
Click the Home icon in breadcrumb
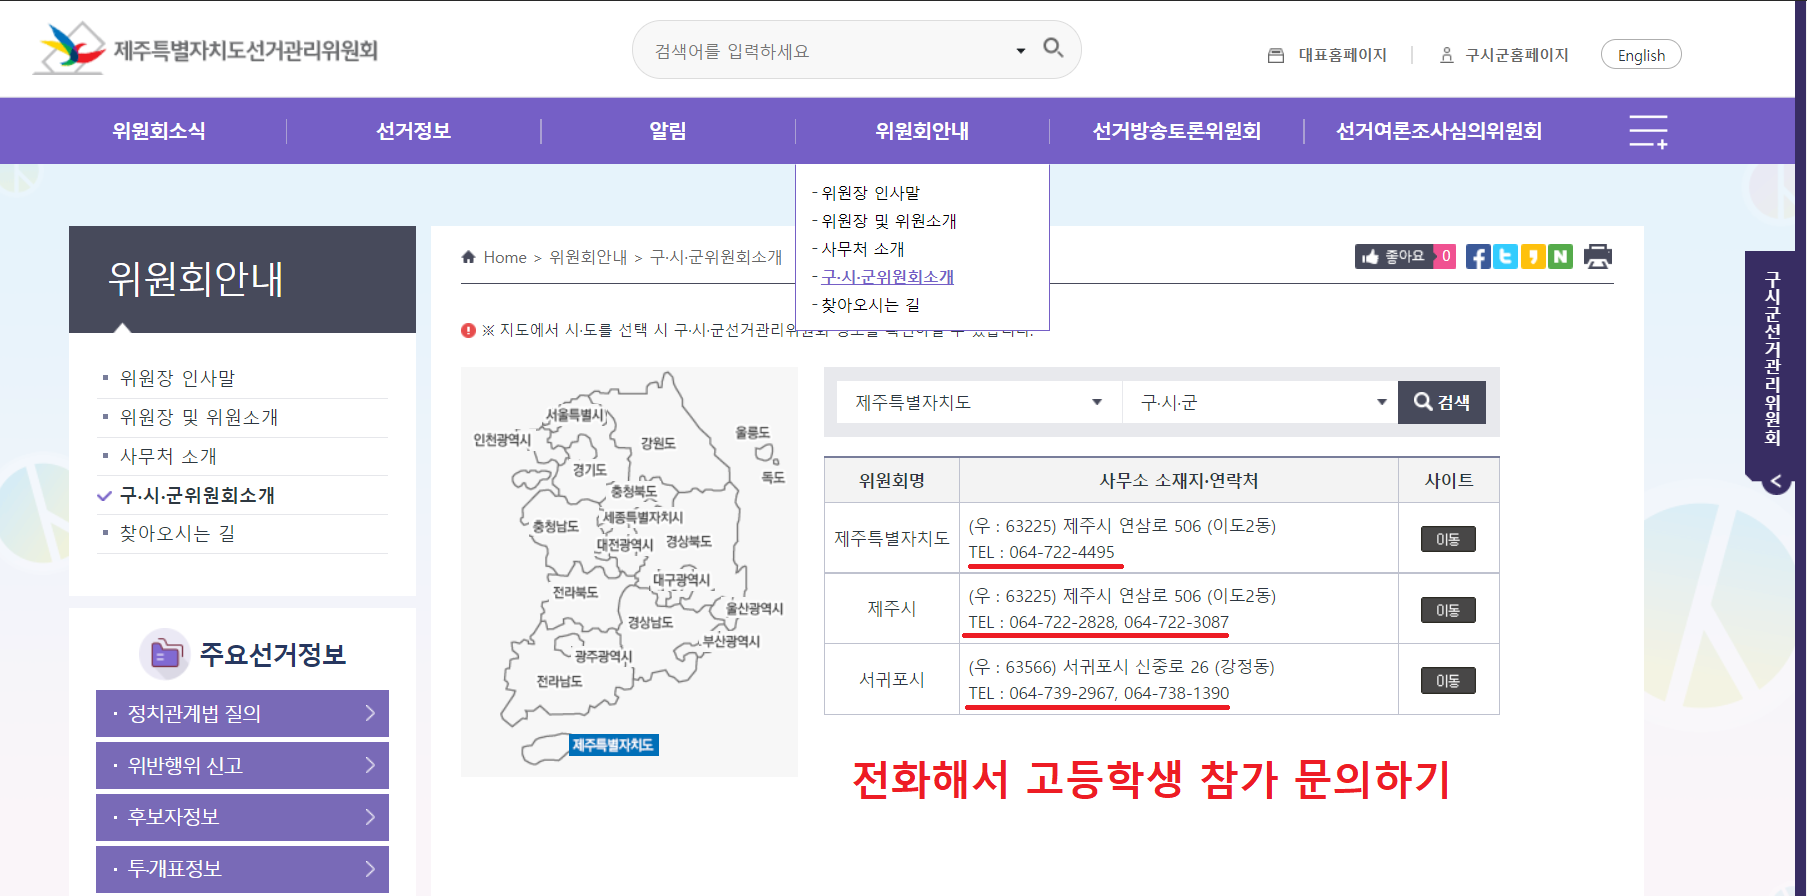[468, 257]
